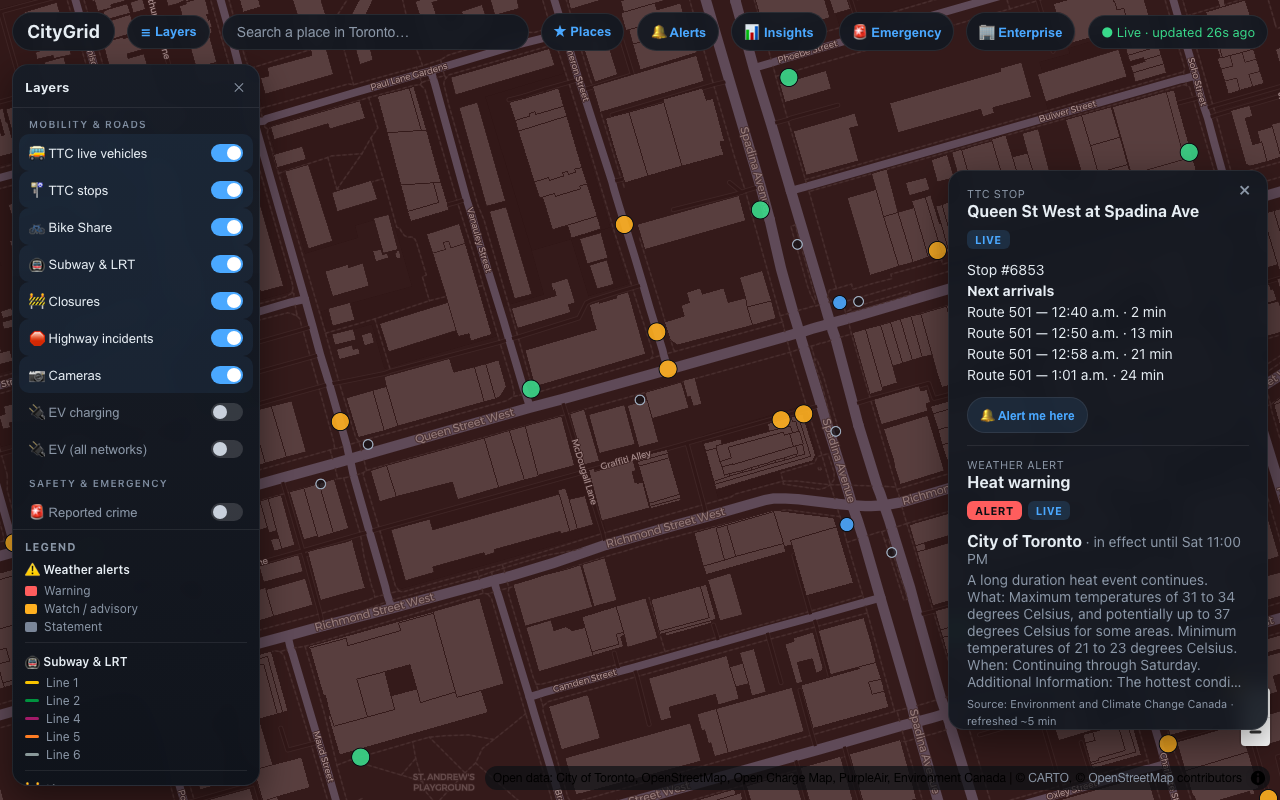
Task: Select the green map marker near Phoebe Street
Action: [789, 77]
